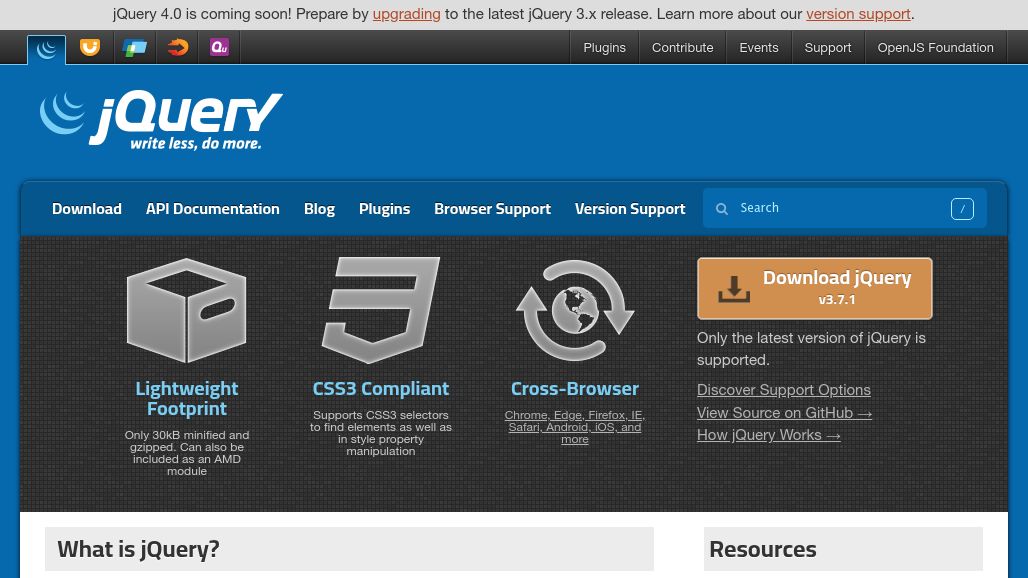Viewport: 1028px width, 578px height.
Task: Click the Lightweight Footprint heading
Action: (187, 398)
